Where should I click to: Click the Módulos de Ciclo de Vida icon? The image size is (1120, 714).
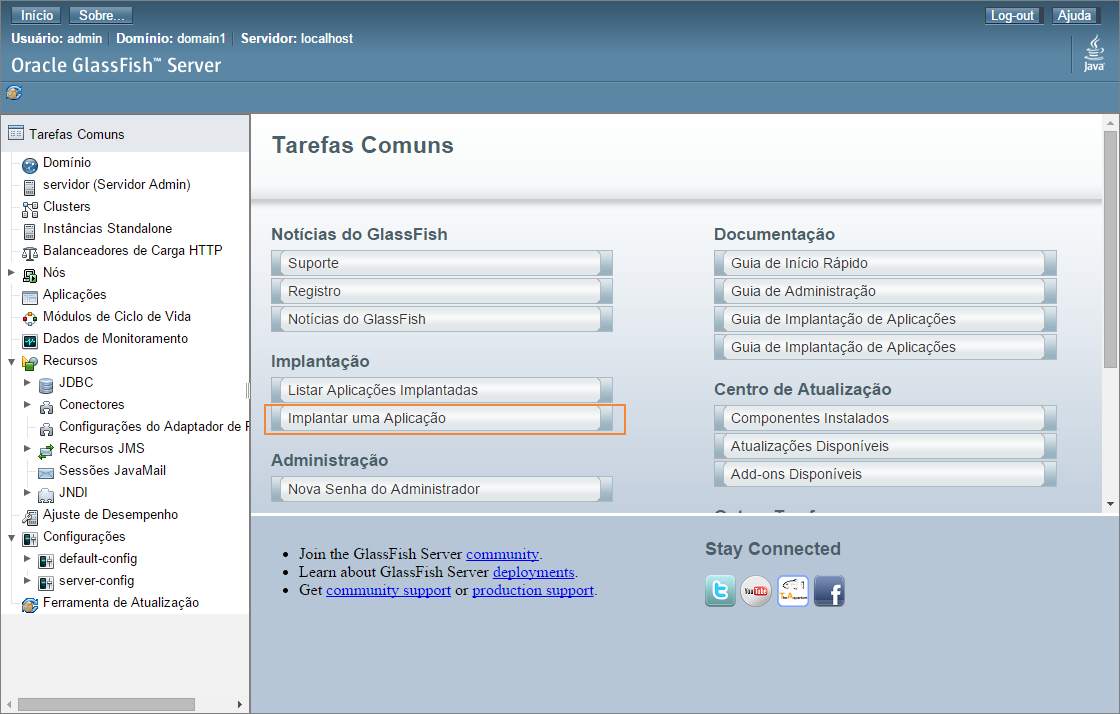pyautogui.click(x=29, y=319)
